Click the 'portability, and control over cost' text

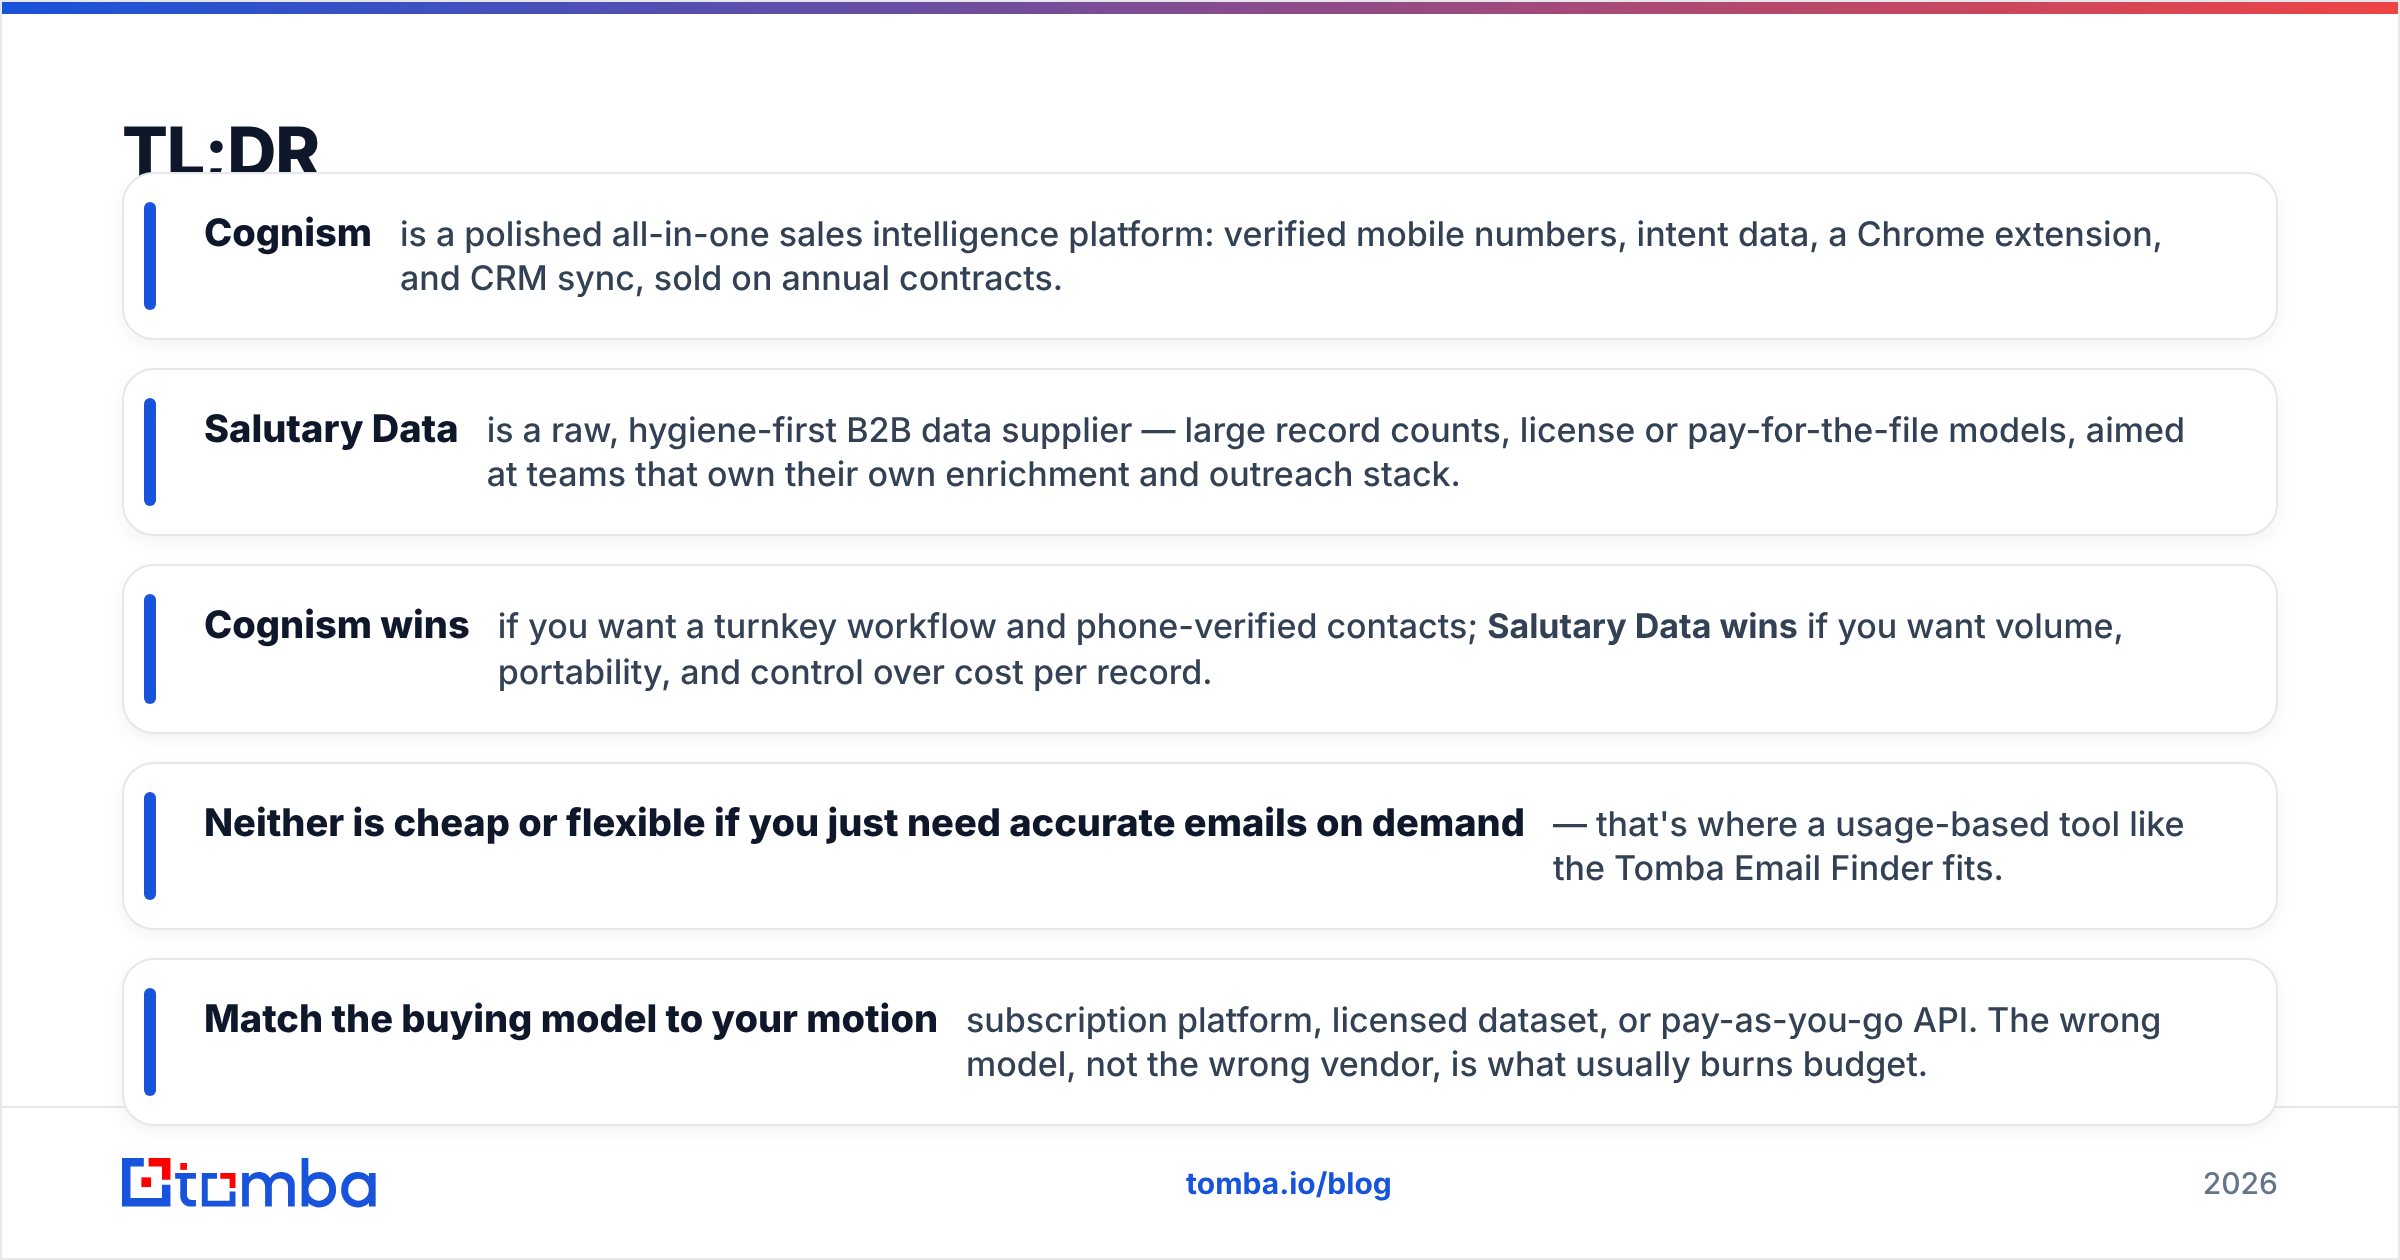coord(855,672)
